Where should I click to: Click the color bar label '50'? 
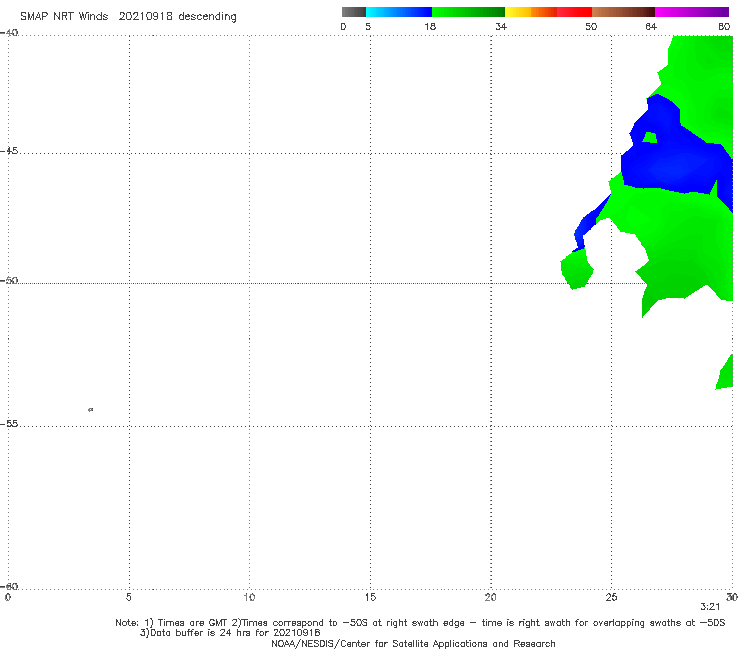pyautogui.click(x=591, y=26)
